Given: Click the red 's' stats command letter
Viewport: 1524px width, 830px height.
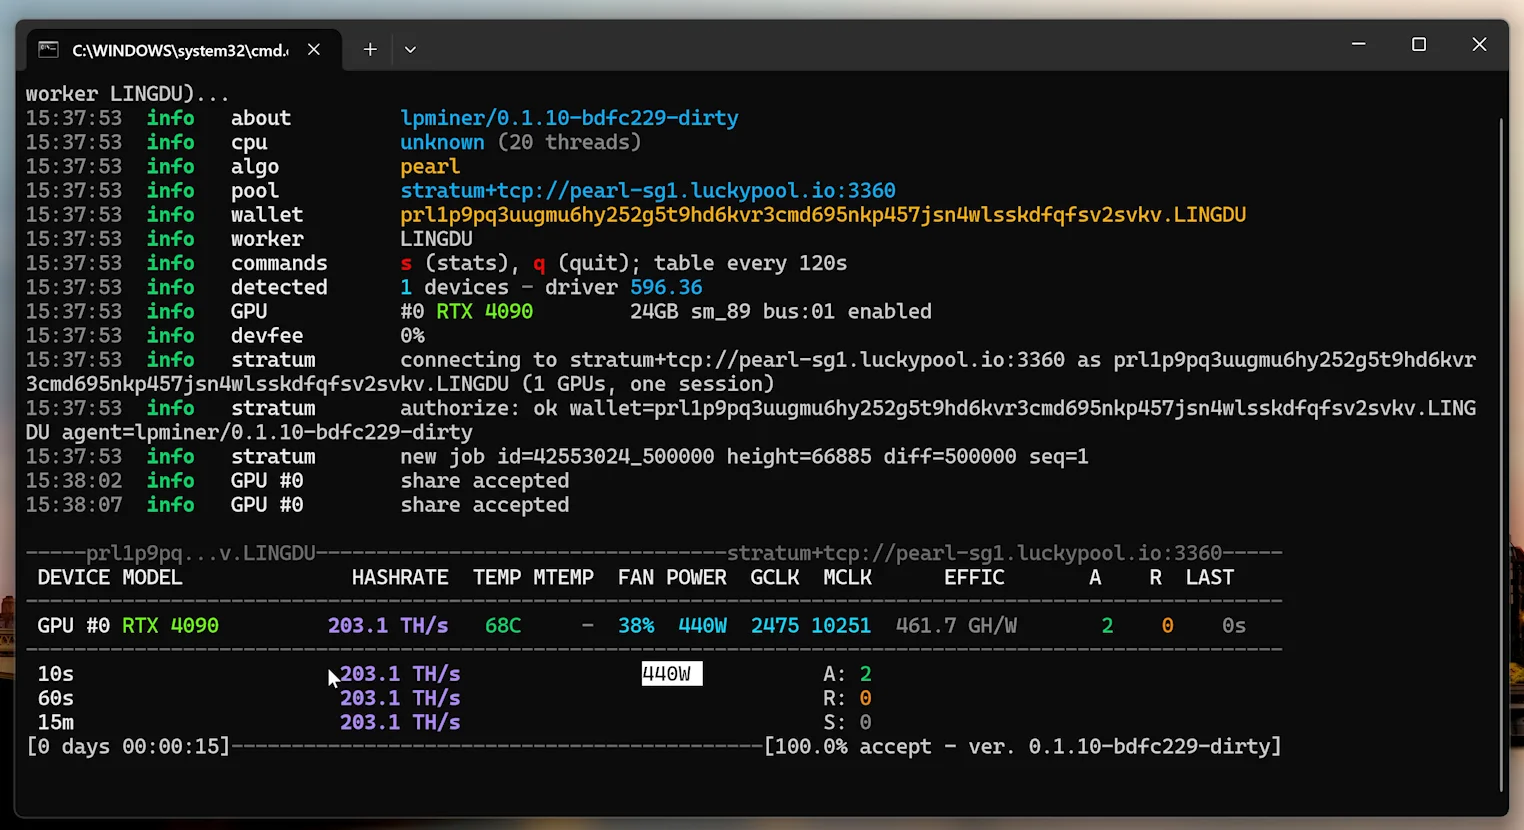Looking at the screenshot, I should [x=406, y=264].
